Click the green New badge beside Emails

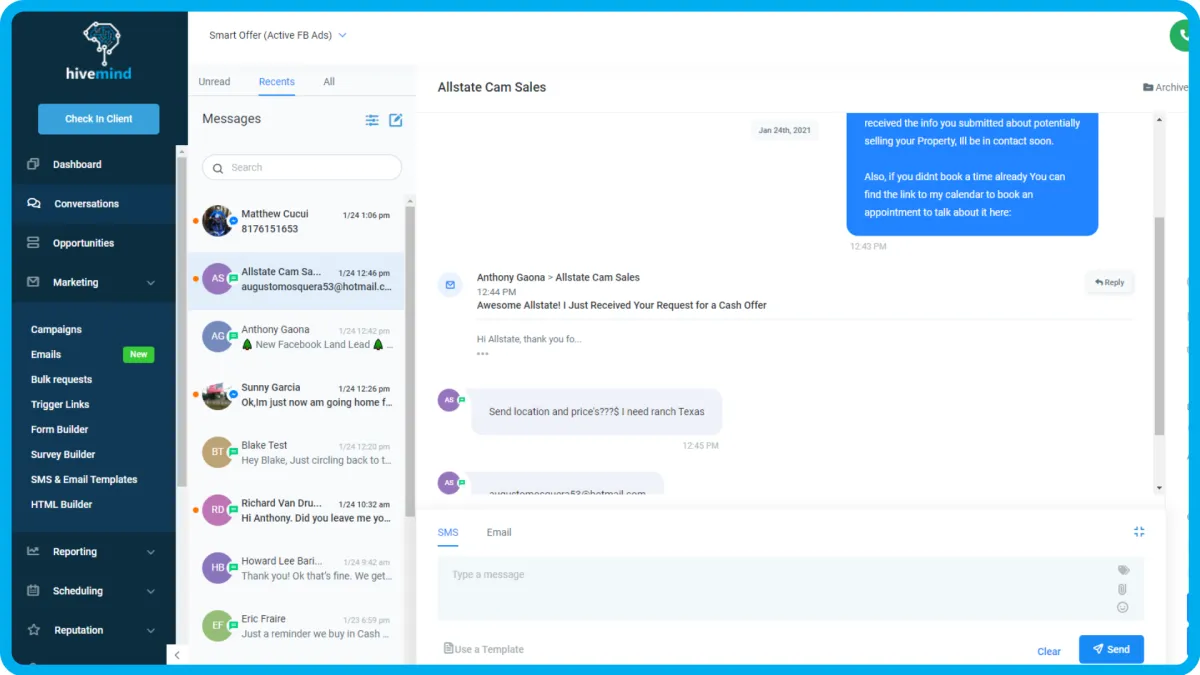tap(138, 354)
